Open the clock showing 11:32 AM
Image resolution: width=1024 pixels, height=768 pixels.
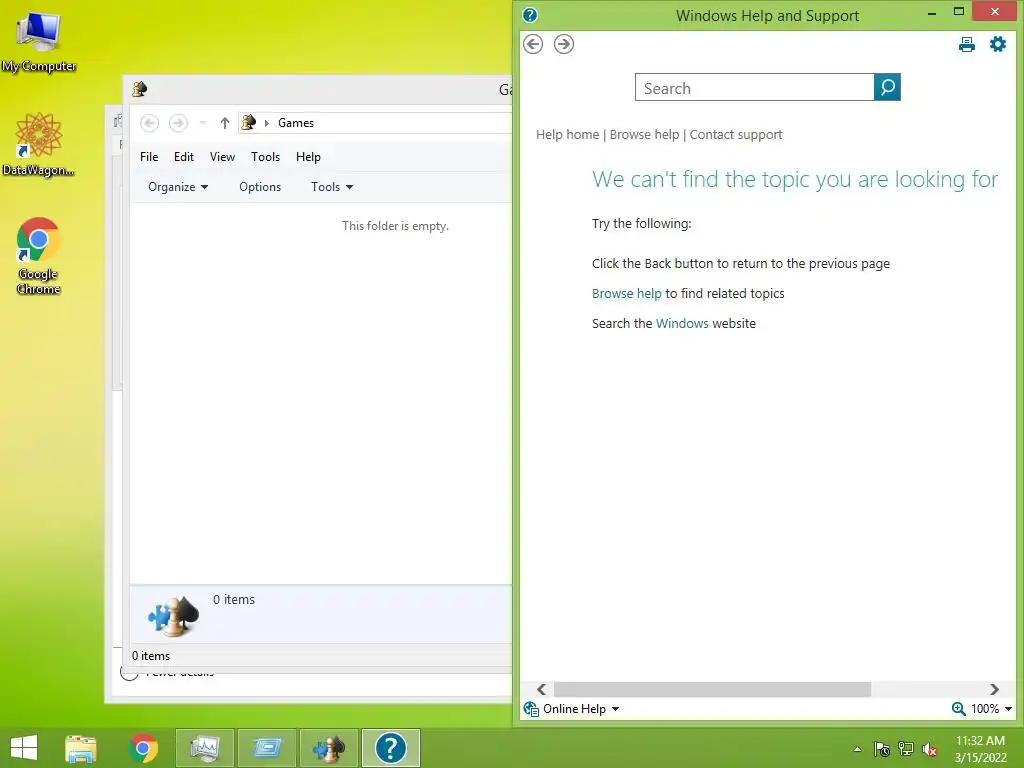[x=980, y=749]
